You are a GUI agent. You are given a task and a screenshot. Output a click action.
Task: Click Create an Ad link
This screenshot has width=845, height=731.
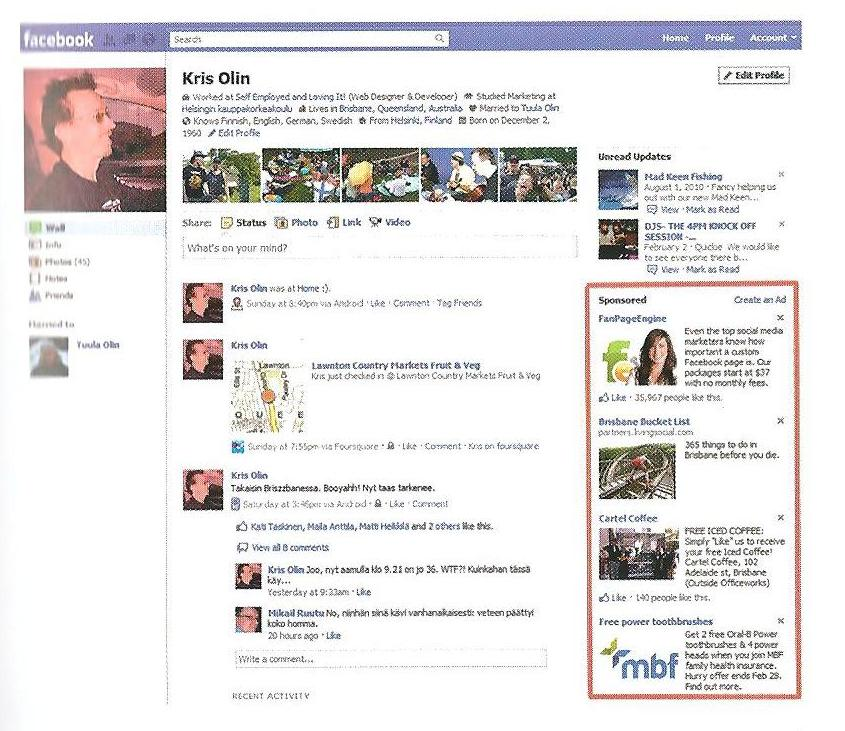(x=760, y=300)
